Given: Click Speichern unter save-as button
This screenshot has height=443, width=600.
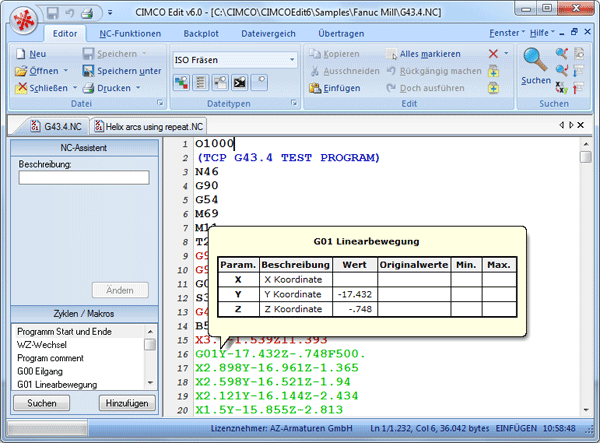Looking at the screenshot, I should [x=122, y=71].
